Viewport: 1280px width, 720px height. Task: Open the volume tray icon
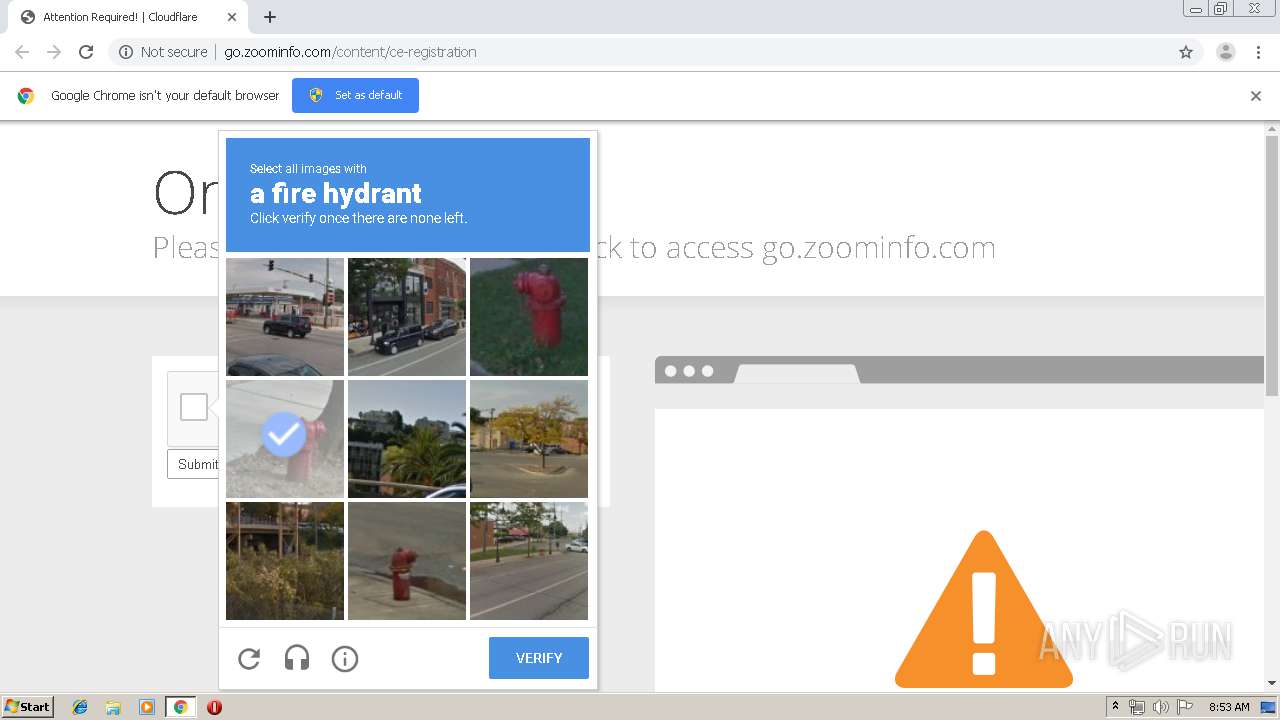tap(1161, 707)
